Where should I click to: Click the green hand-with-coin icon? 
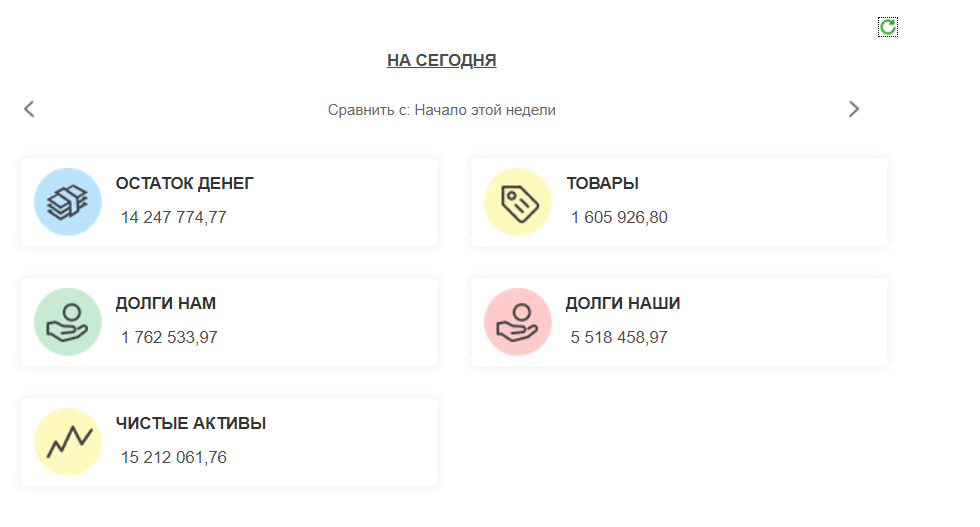click(x=68, y=322)
